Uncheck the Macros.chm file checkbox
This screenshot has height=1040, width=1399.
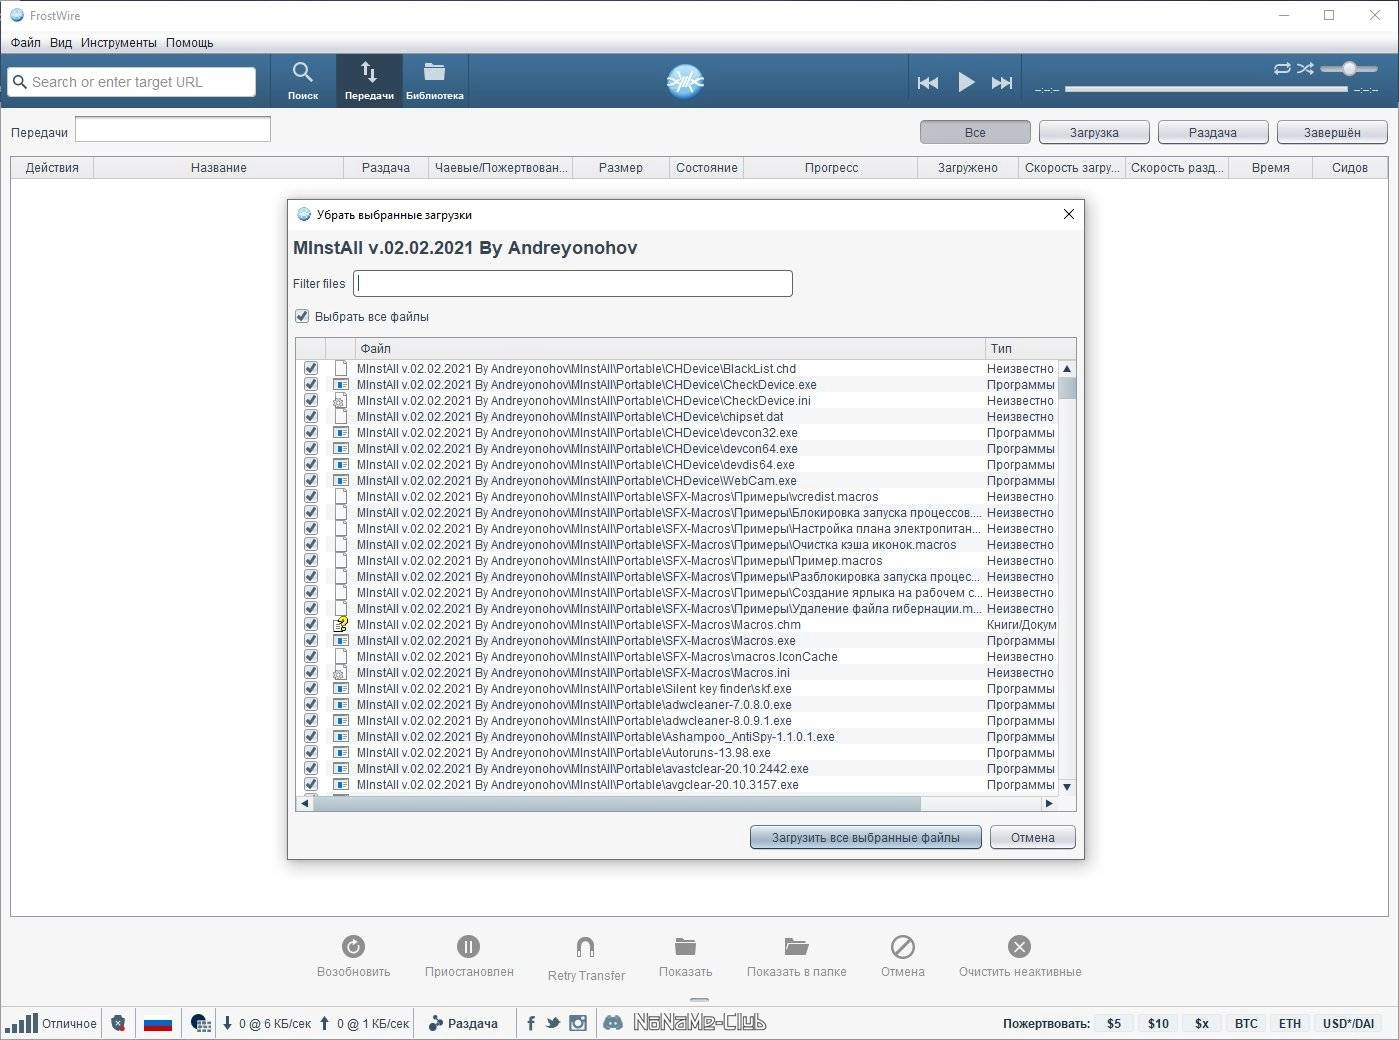pos(311,624)
